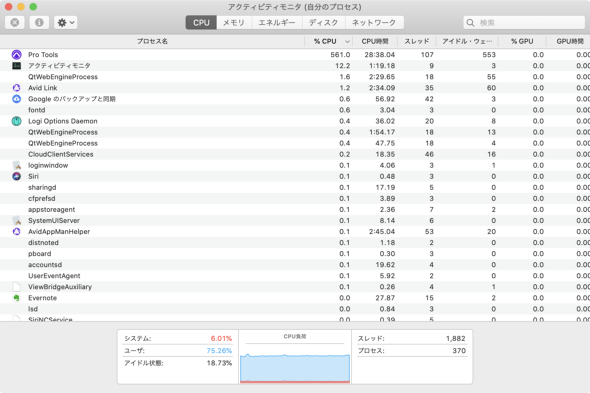Click the システム 6.01% value

tap(221, 338)
